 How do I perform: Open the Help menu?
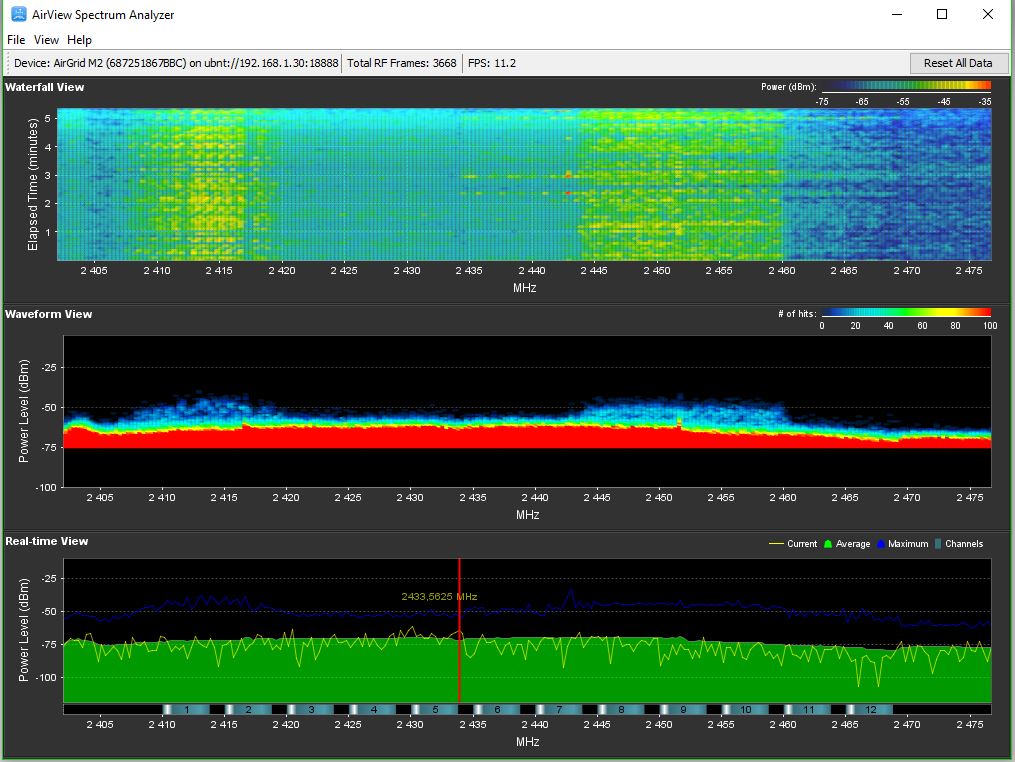pos(79,40)
